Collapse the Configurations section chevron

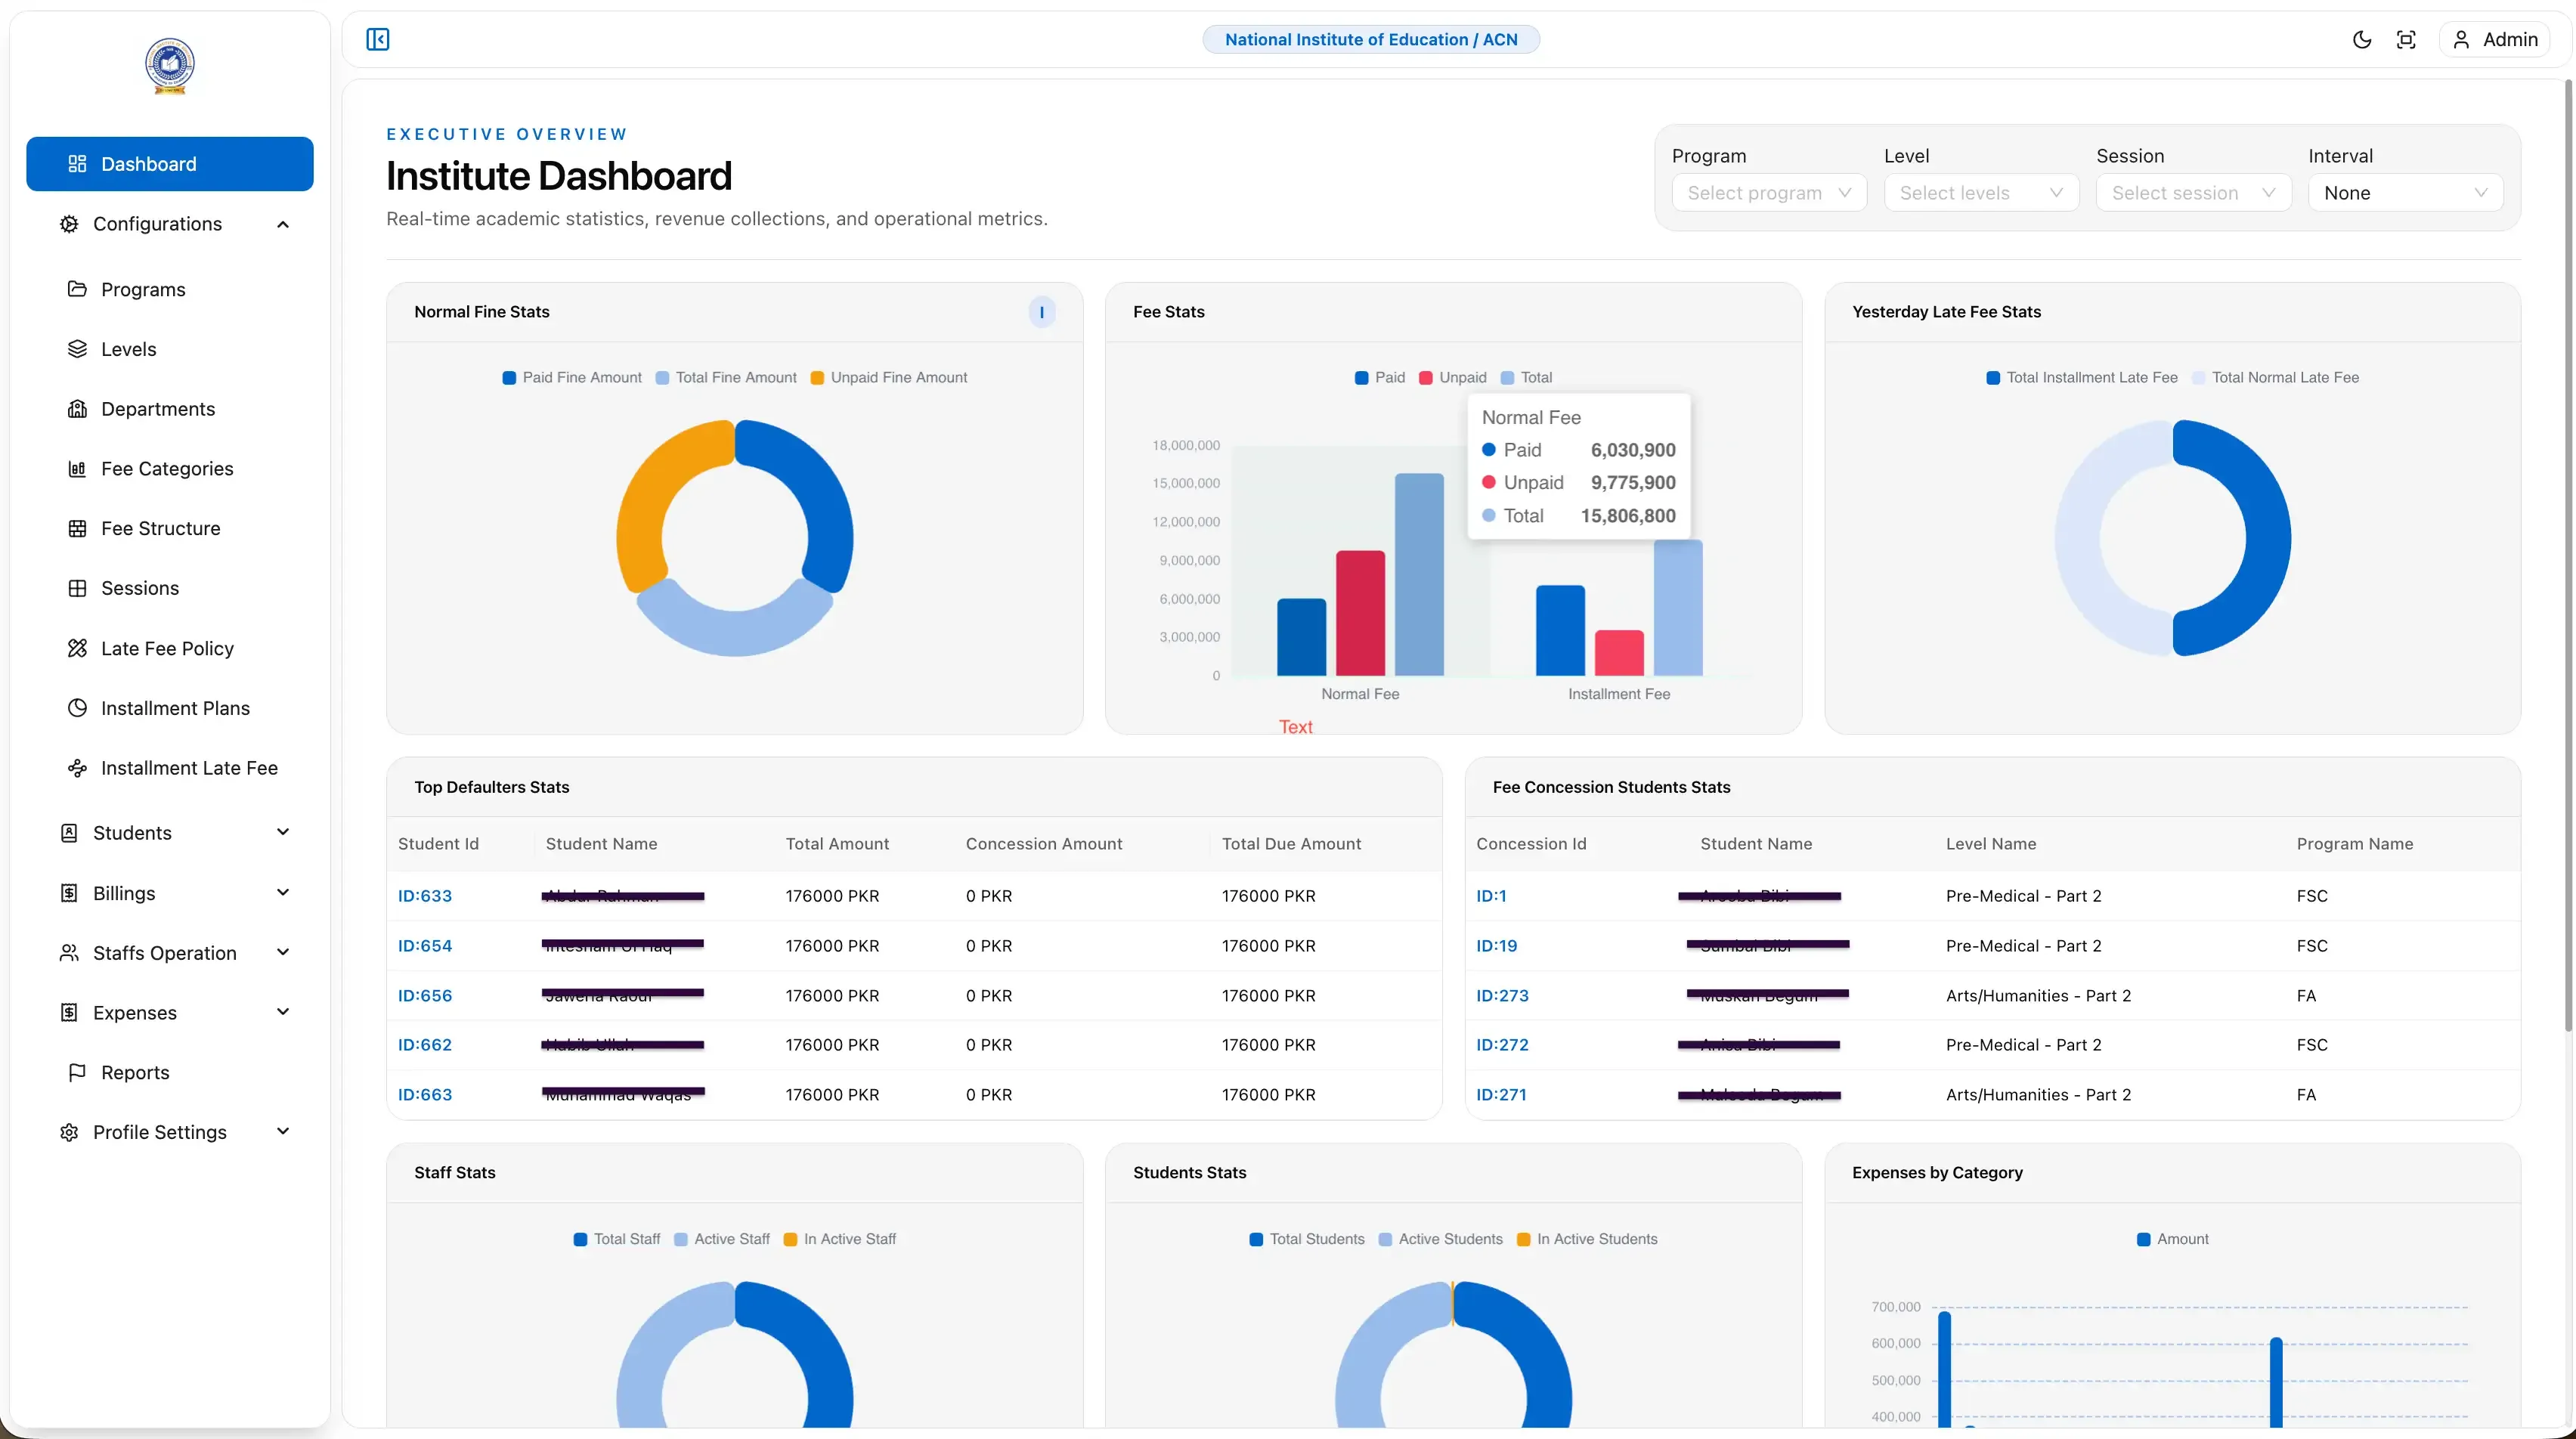283,224
